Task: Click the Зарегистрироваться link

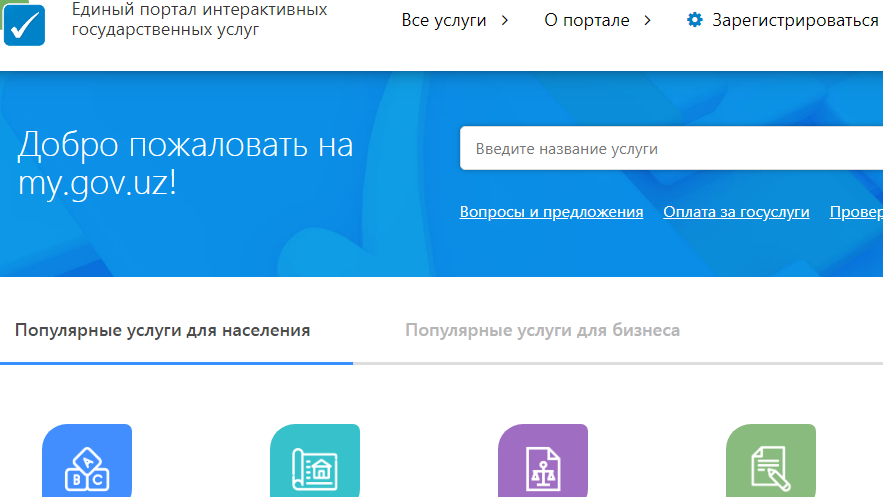Action: 795,20
